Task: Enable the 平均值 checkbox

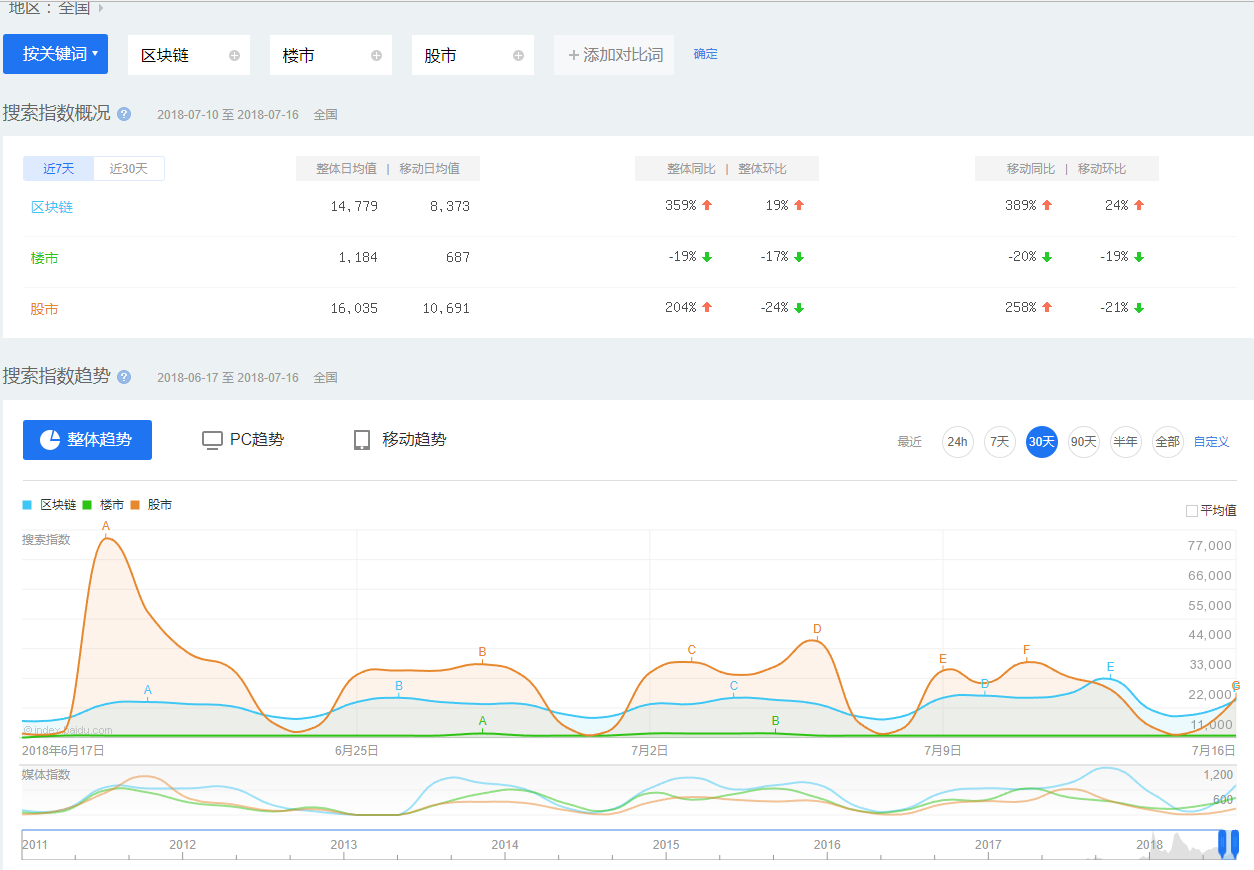Action: click(x=1191, y=511)
